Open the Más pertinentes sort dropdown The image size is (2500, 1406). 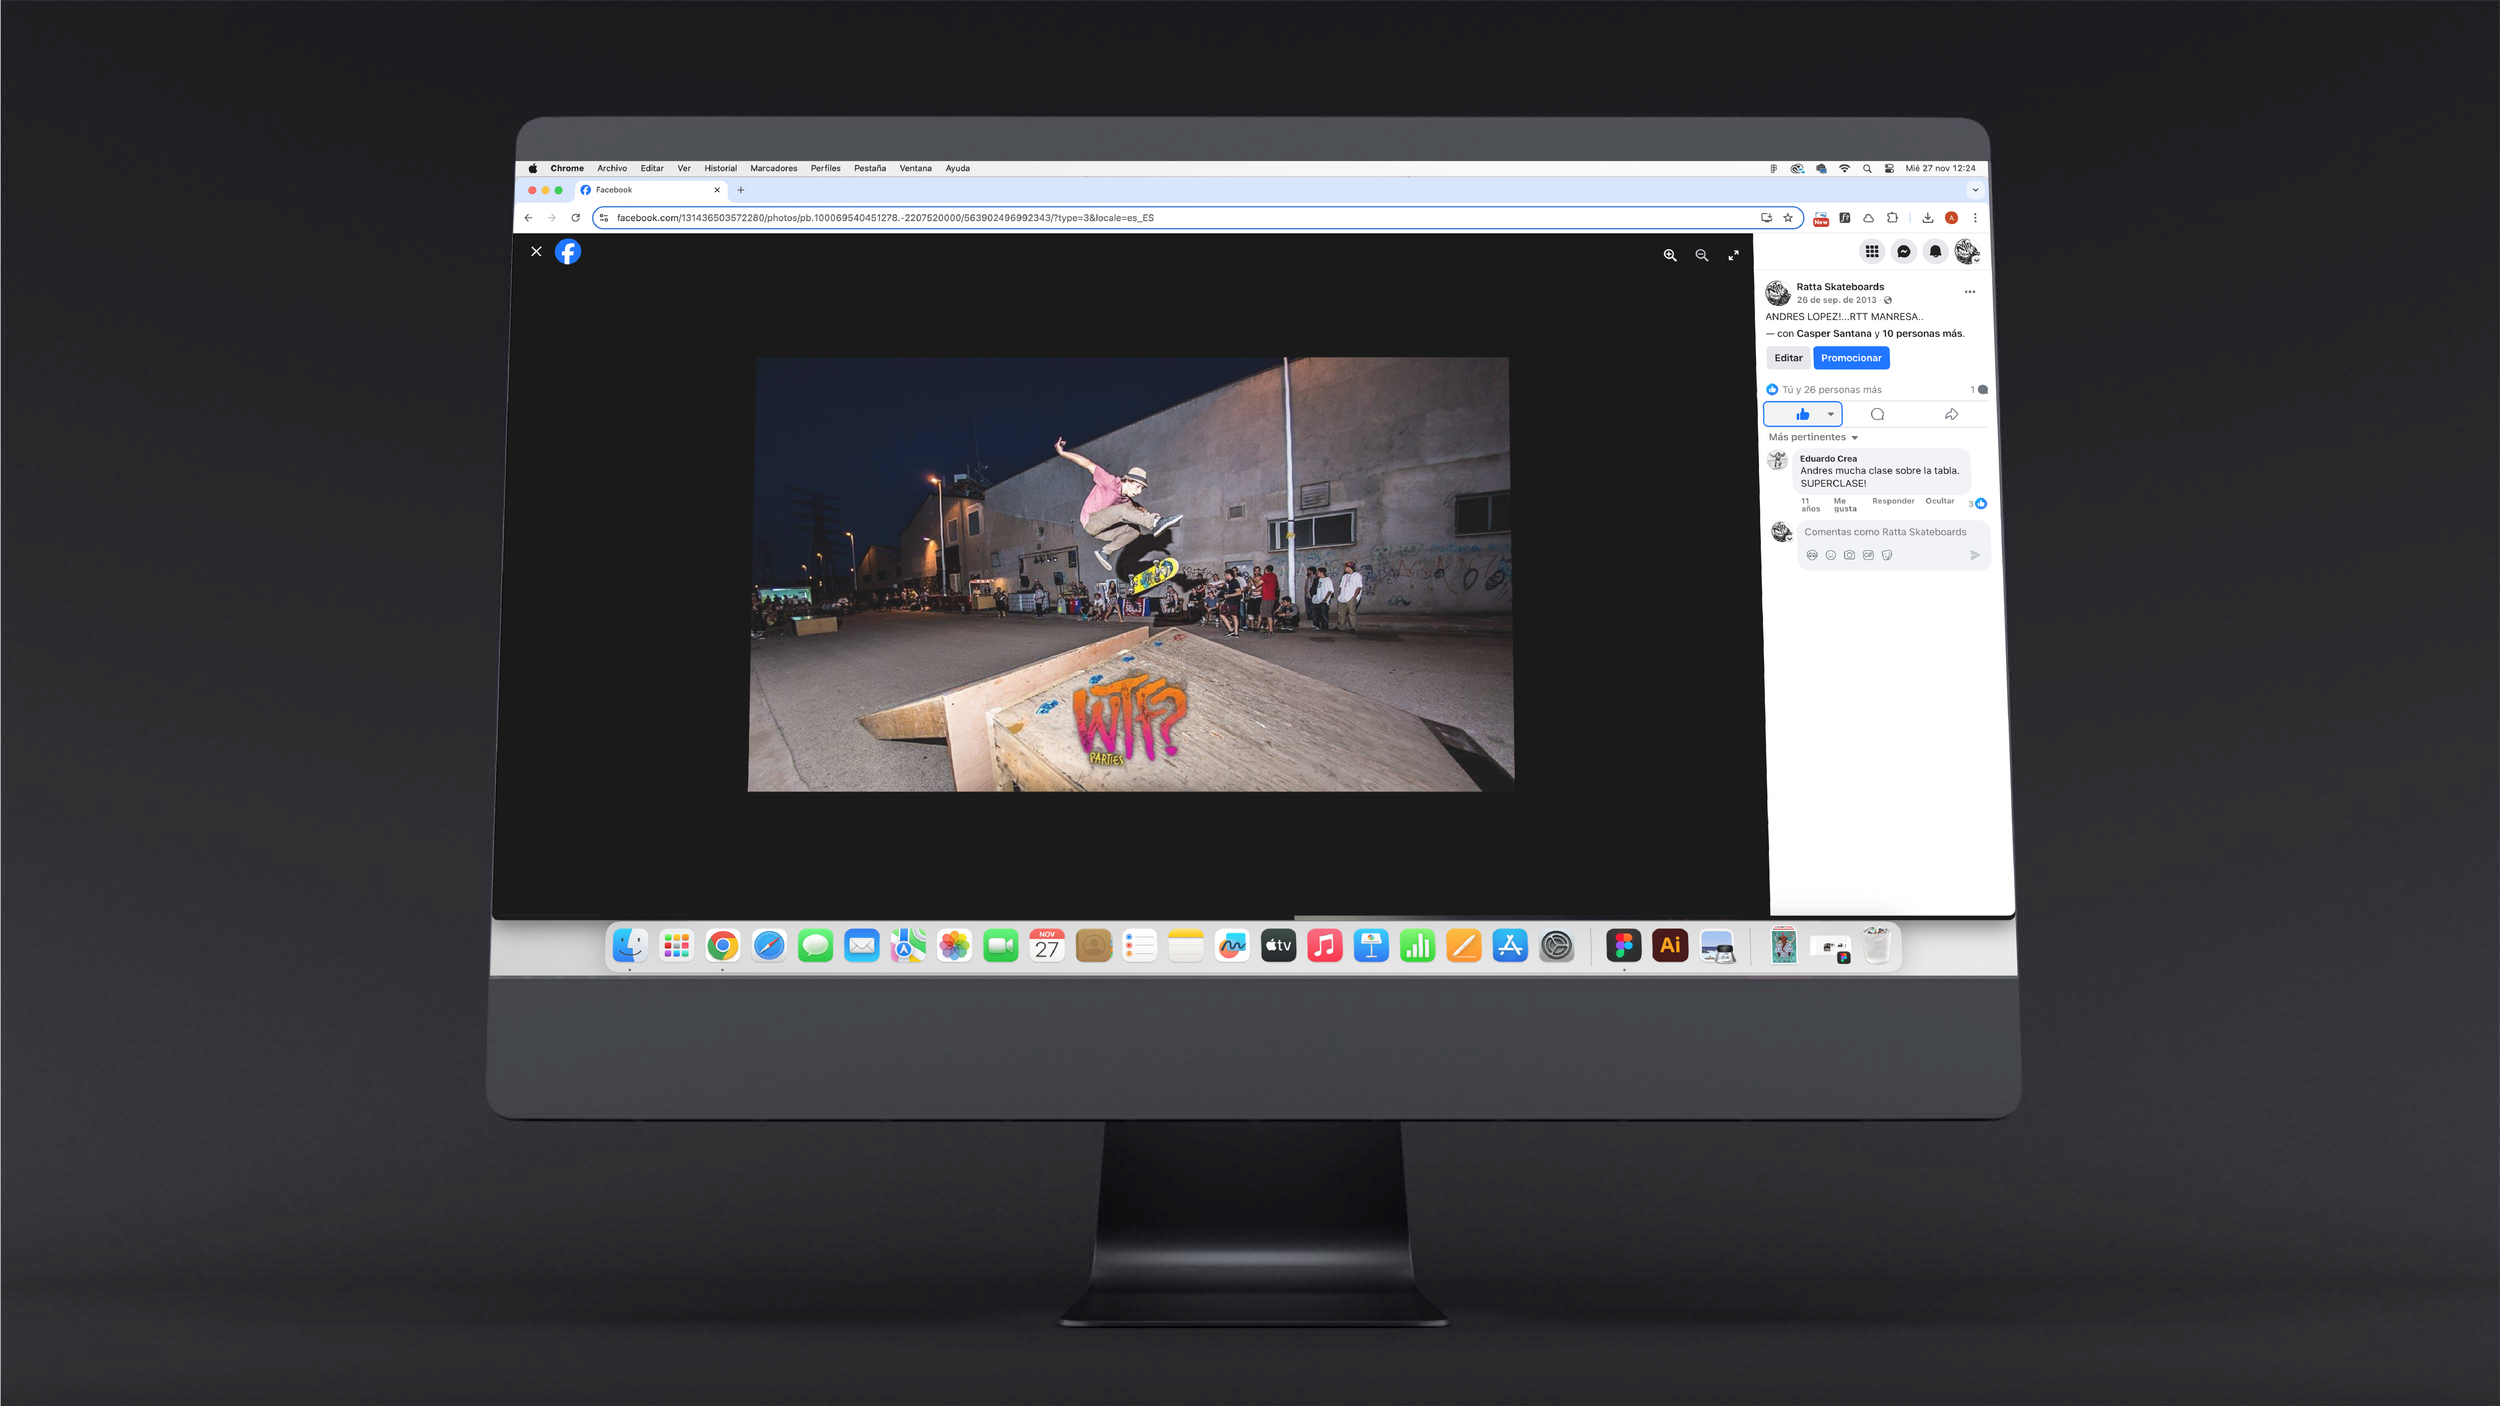click(1812, 438)
